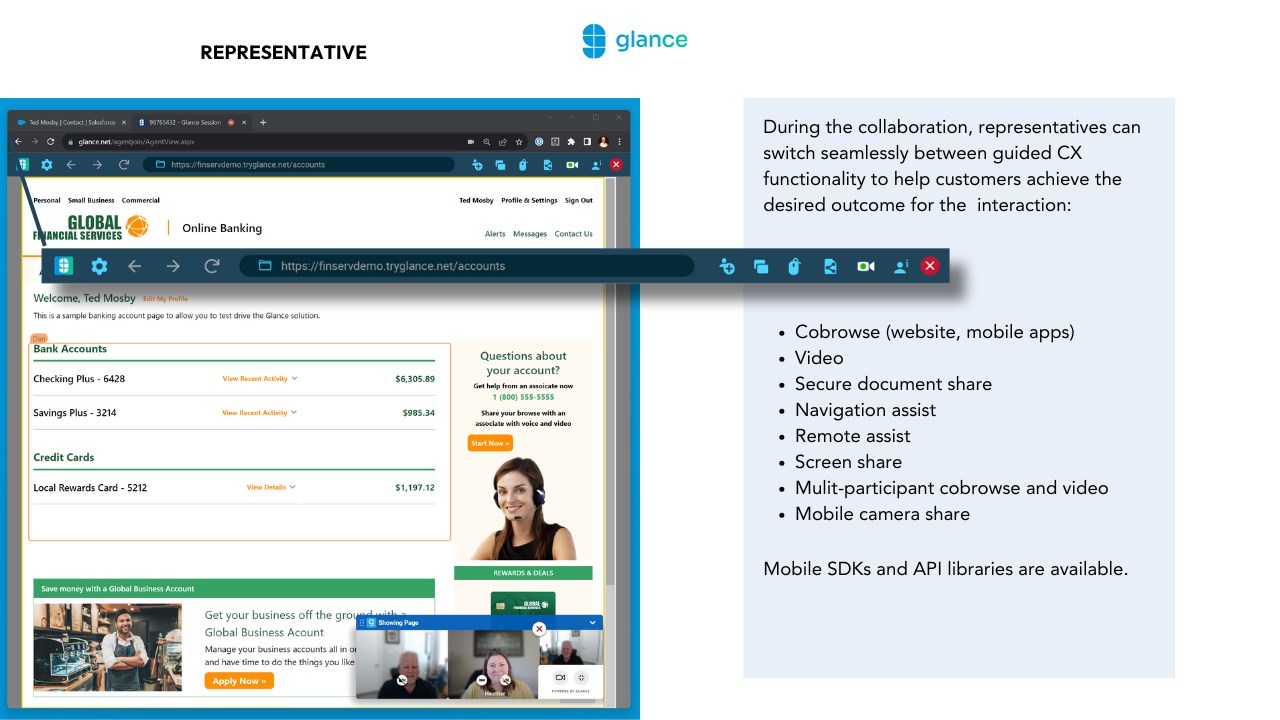Open Alerts link
Image resolution: width=1280 pixels, height=720 pixels.
coord(495,234)
